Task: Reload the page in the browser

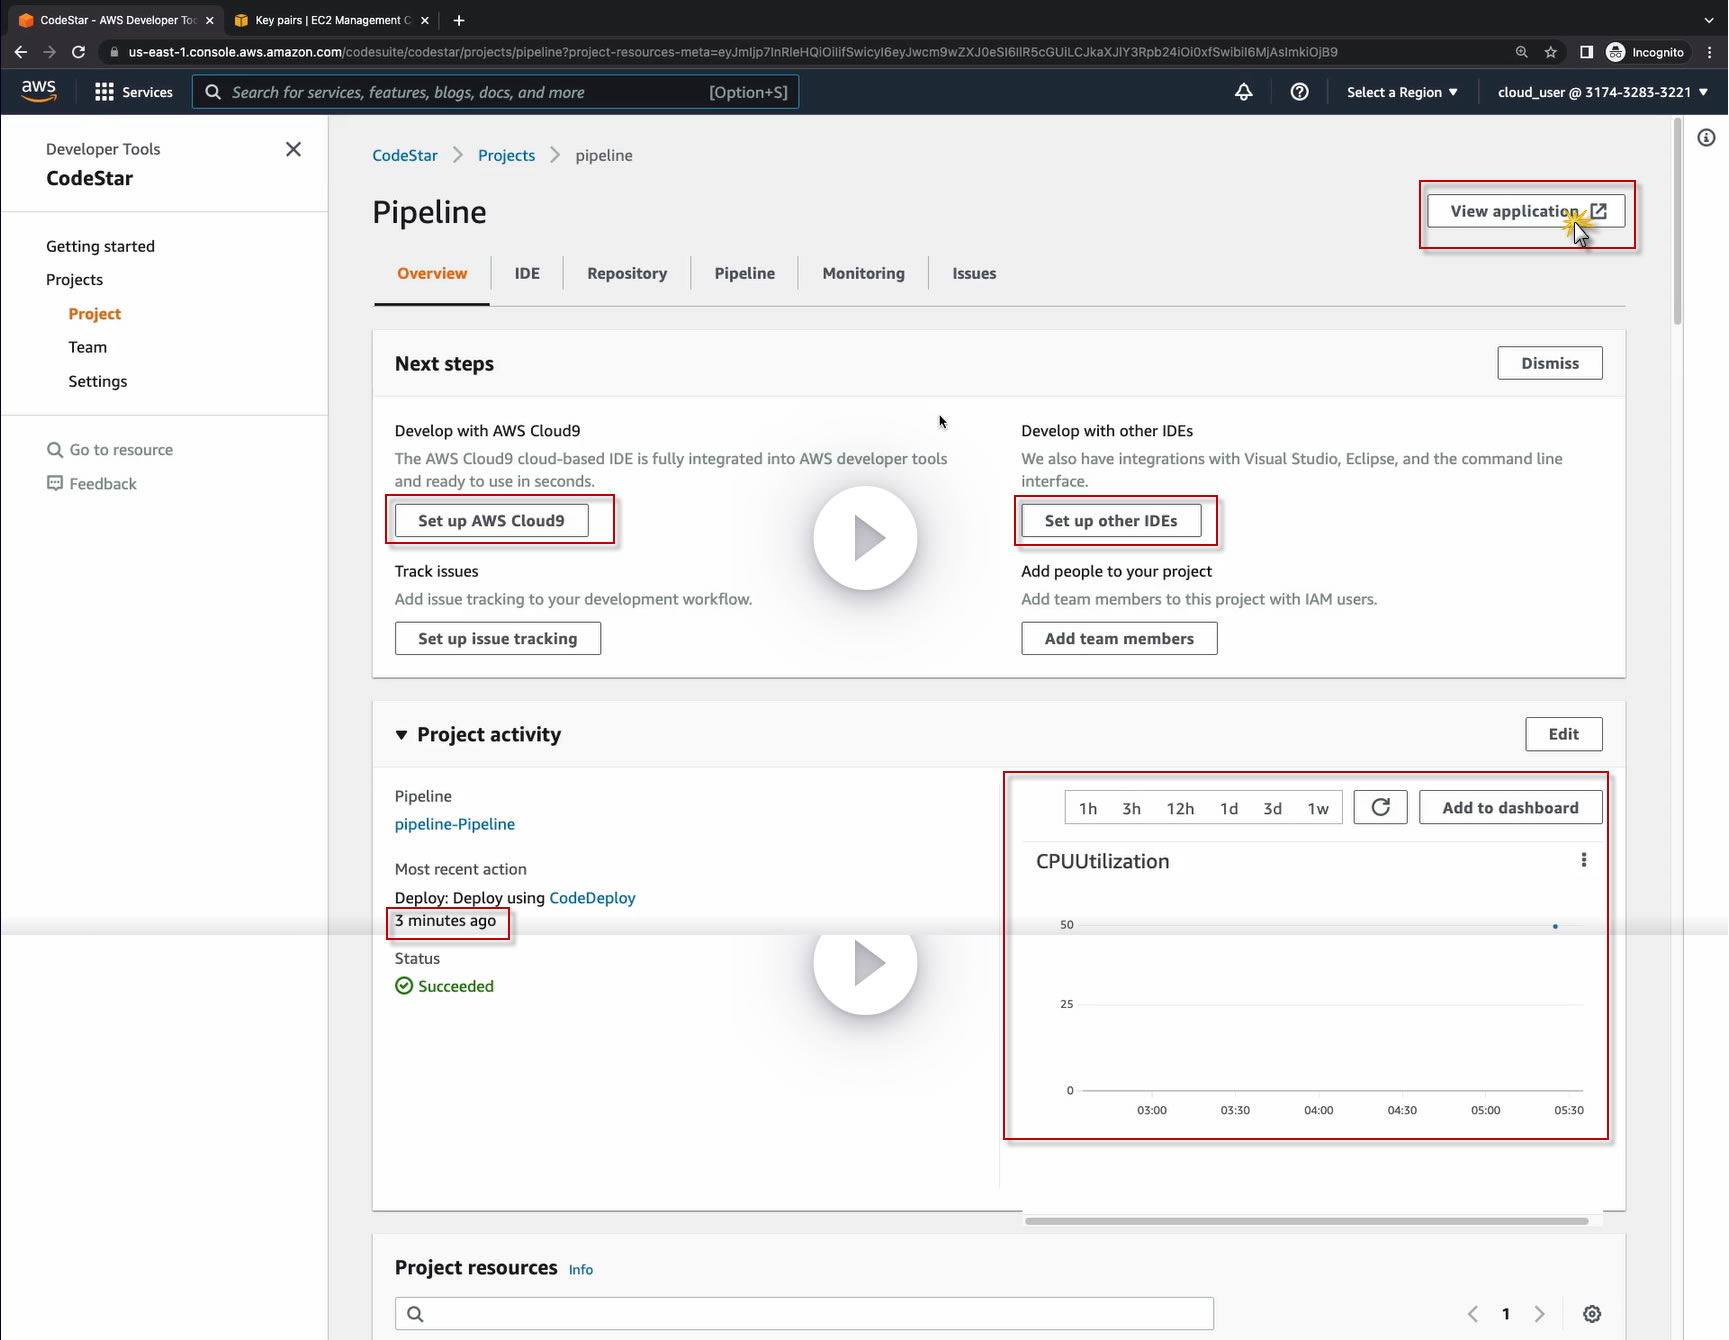Action: (x=78, y=52)
